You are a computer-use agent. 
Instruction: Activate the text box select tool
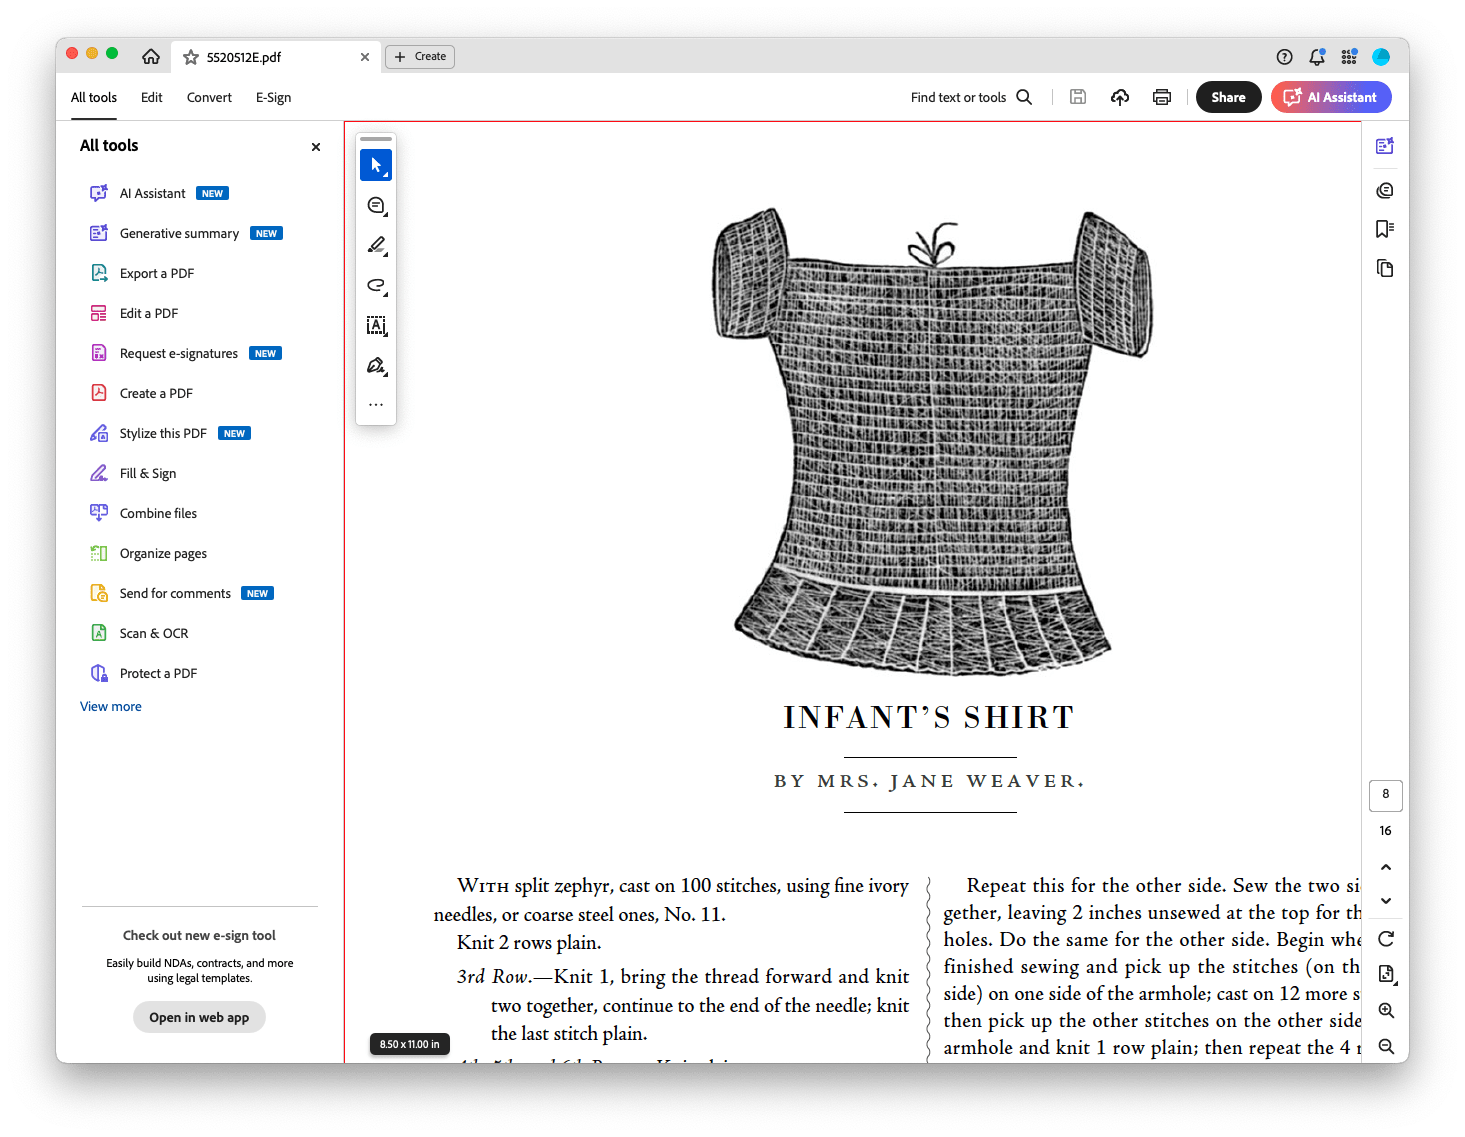point(376,325)
